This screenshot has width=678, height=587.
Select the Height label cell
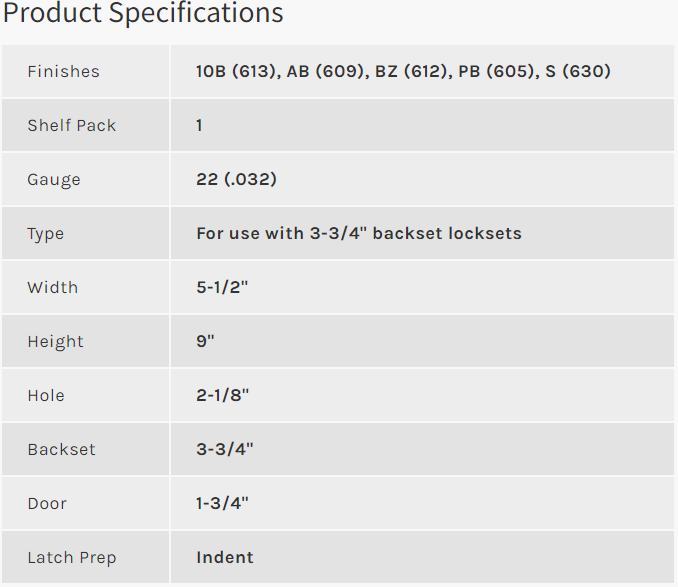[x=86, y=341]
